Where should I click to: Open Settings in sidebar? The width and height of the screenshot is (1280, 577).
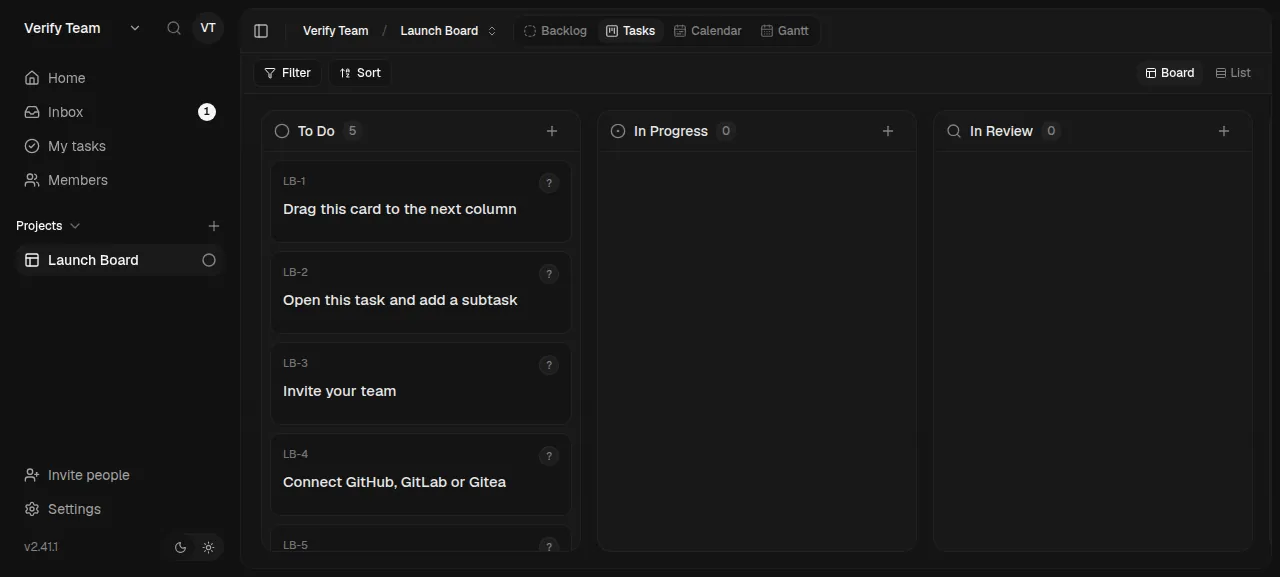(x=120, y=509)
